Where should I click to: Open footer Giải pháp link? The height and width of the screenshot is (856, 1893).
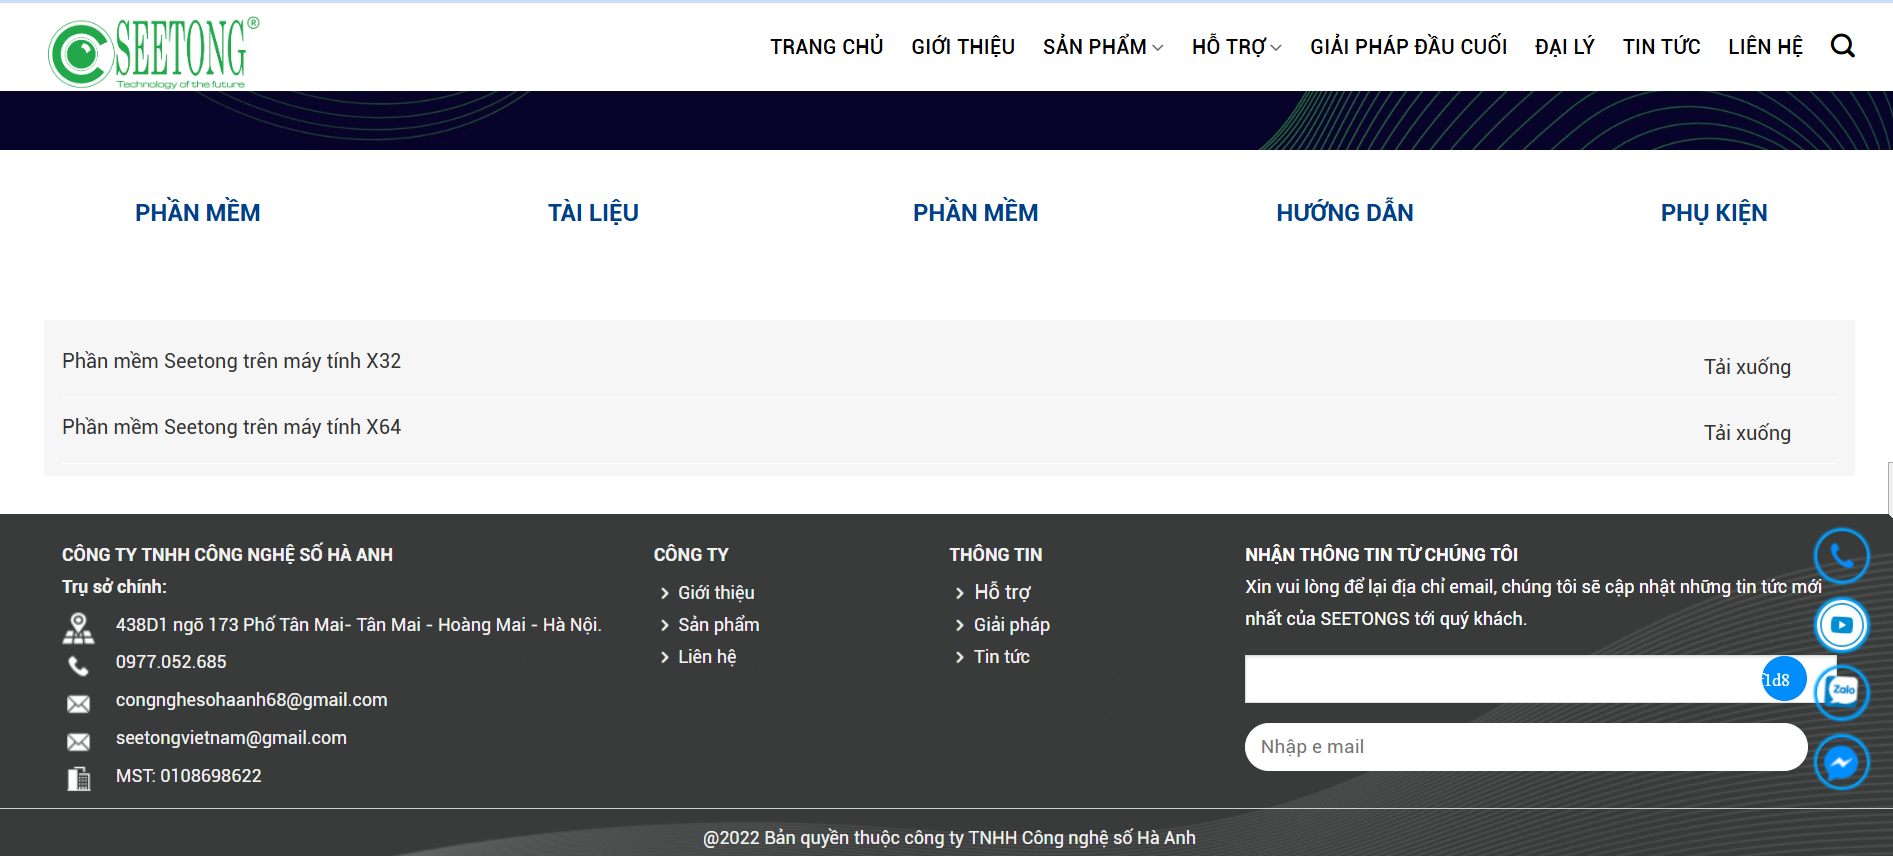coord(1012,625)
